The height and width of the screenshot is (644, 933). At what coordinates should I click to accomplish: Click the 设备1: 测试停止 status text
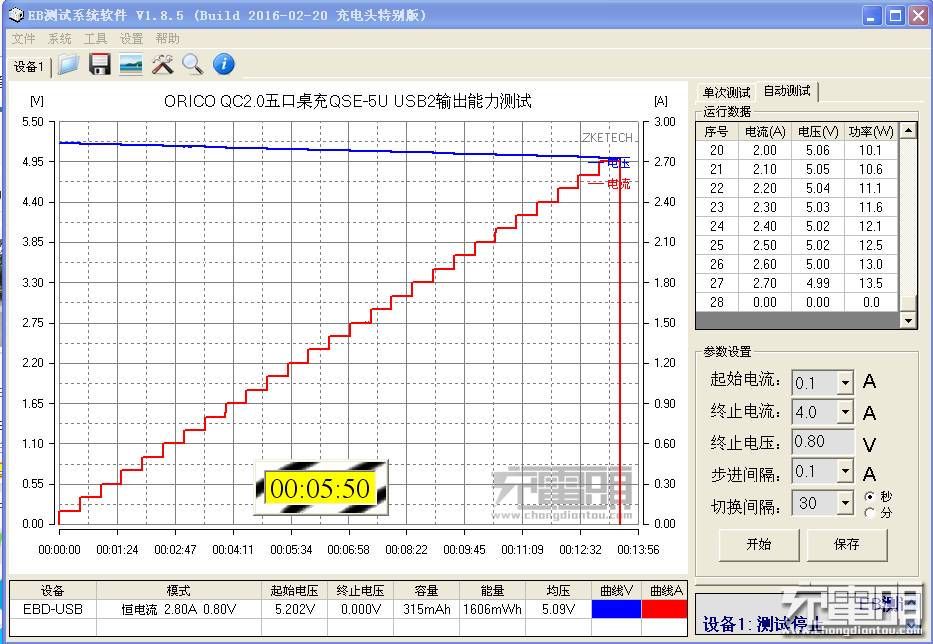(x=763, y=624)
